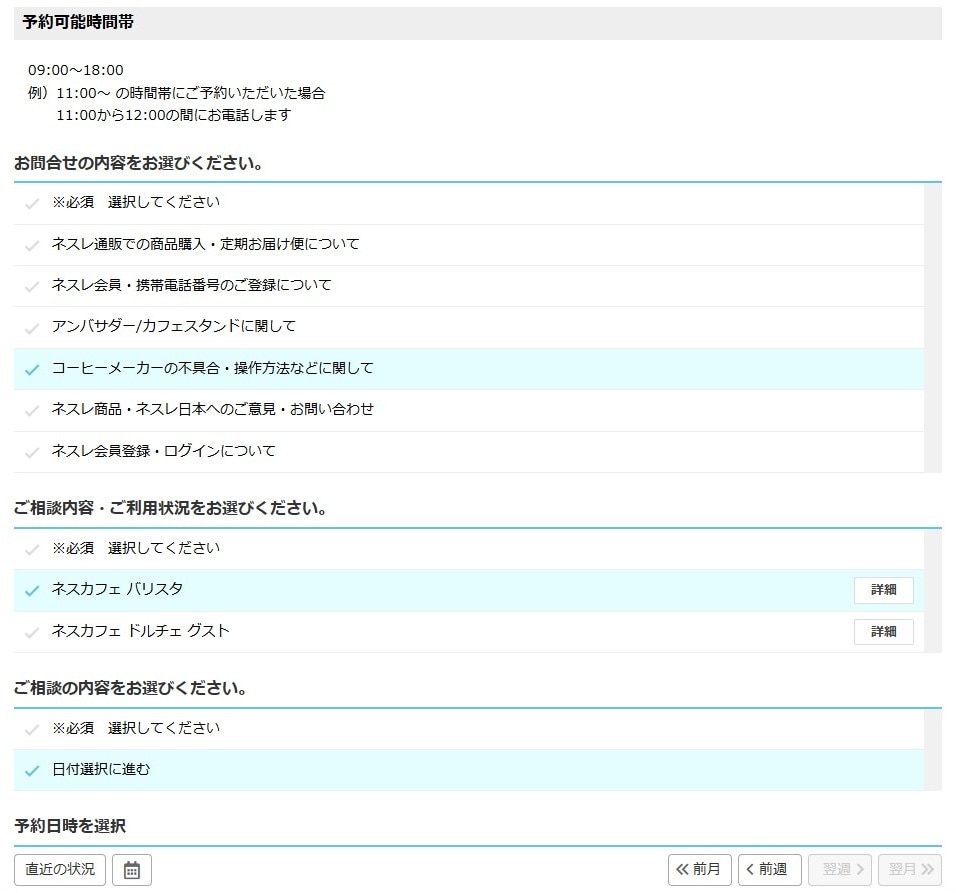Viewport: 956px width, 893px height.
Task: Click the 直近の状況 button
Action: (x=58, y=869)
